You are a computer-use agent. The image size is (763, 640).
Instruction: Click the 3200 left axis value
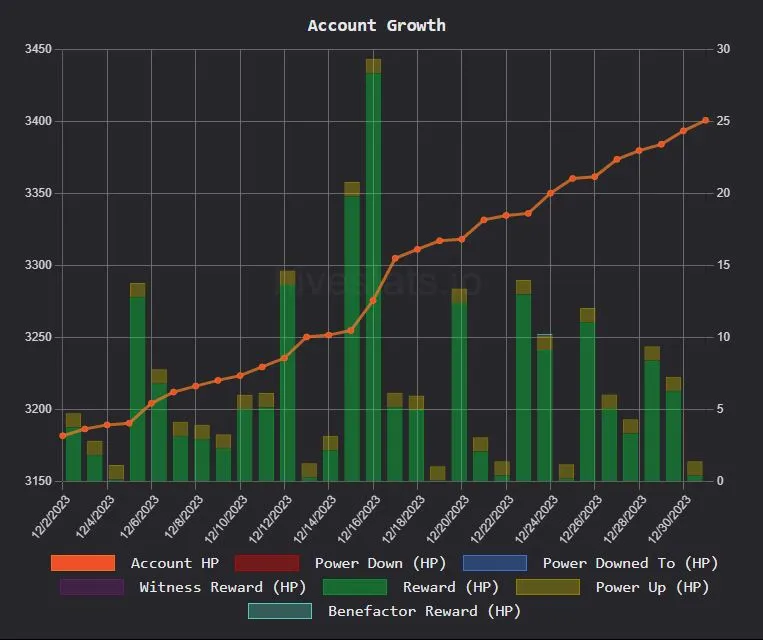tap(38, 409)
